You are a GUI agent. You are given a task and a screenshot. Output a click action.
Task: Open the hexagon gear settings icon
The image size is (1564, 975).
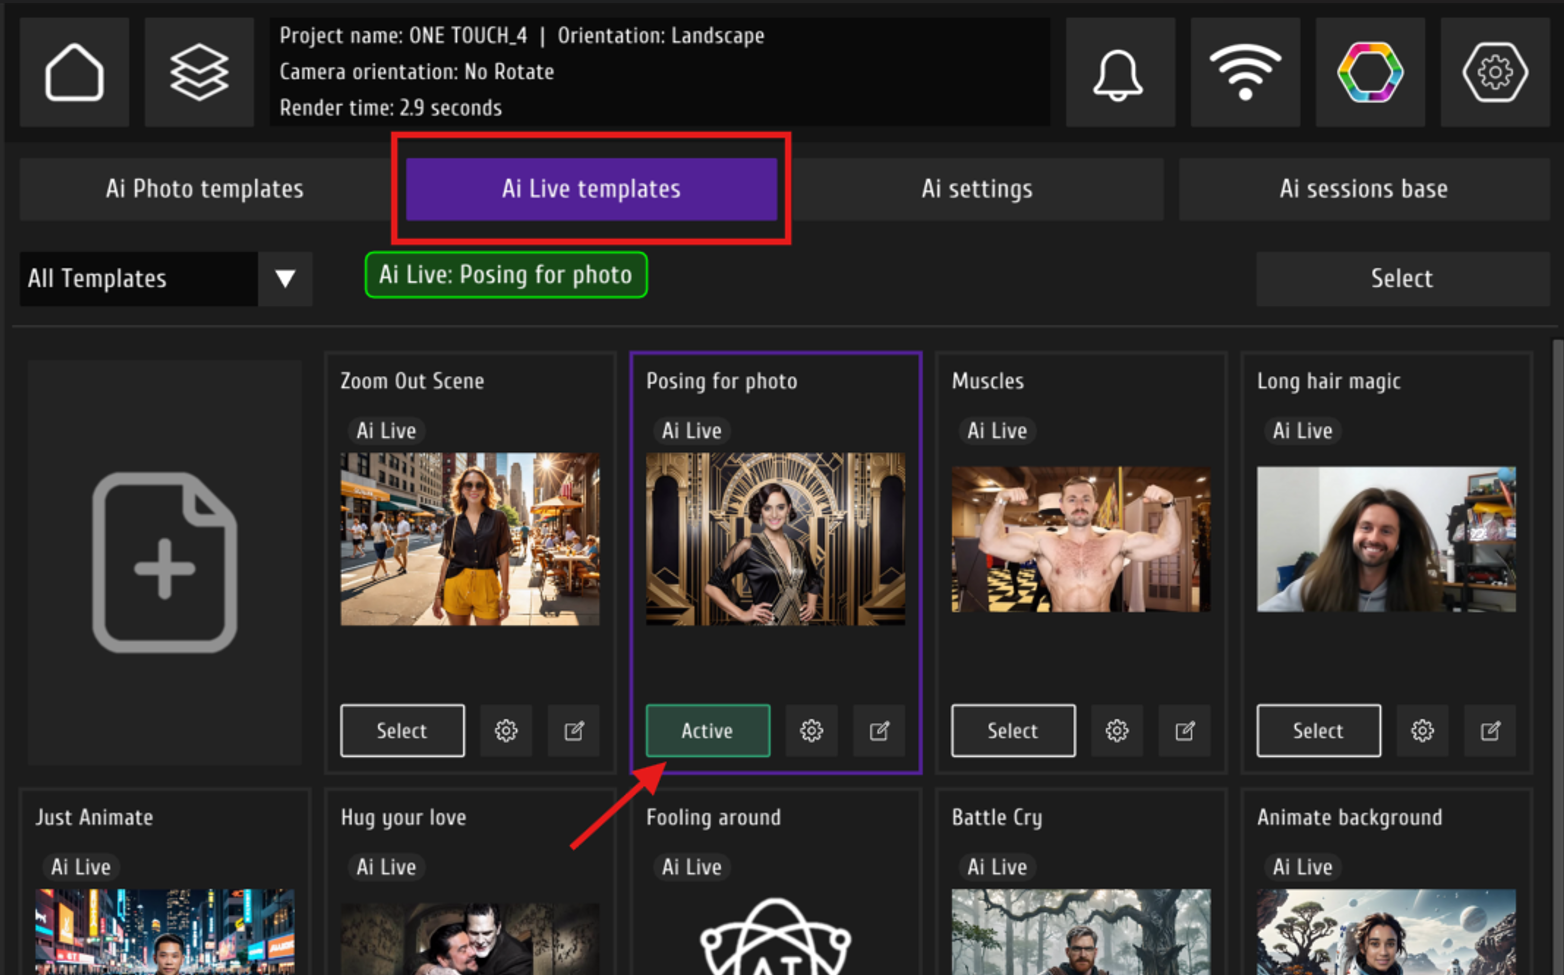tap(1495, 73)
